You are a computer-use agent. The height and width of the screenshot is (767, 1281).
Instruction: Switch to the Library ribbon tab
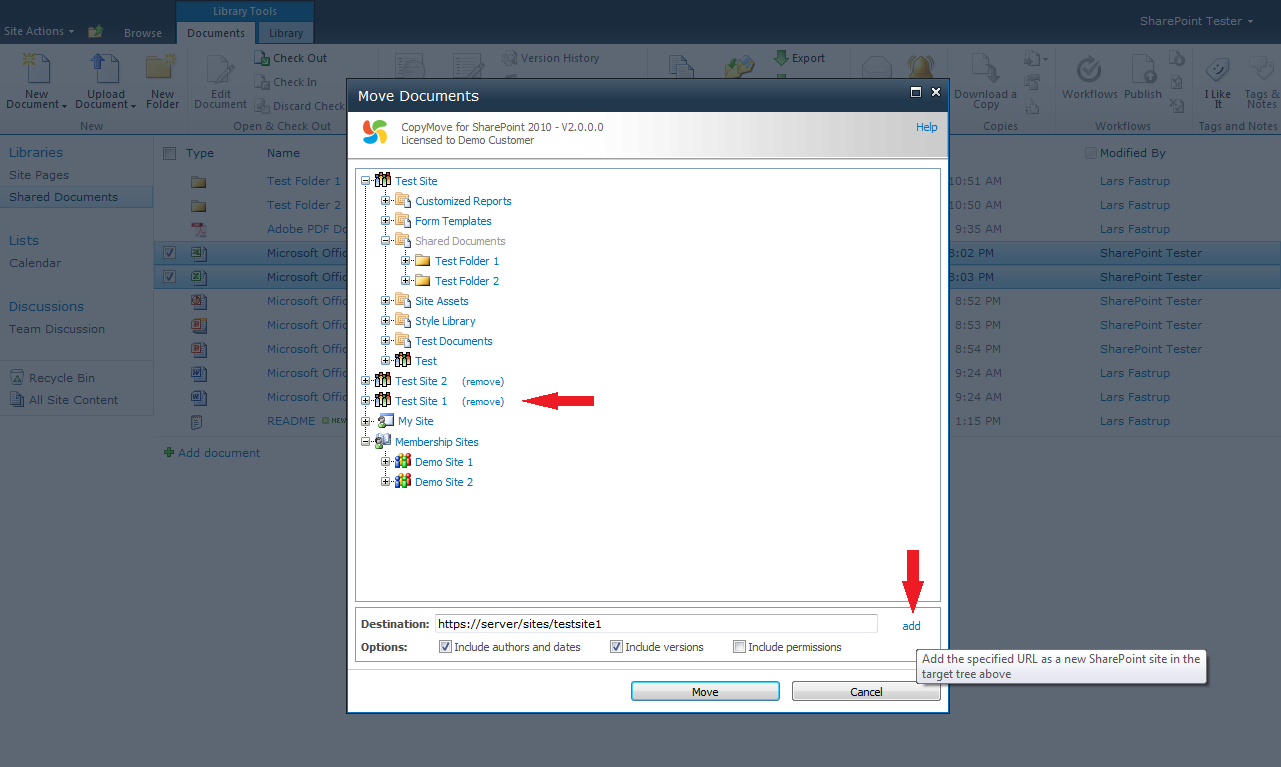point(285,33)
